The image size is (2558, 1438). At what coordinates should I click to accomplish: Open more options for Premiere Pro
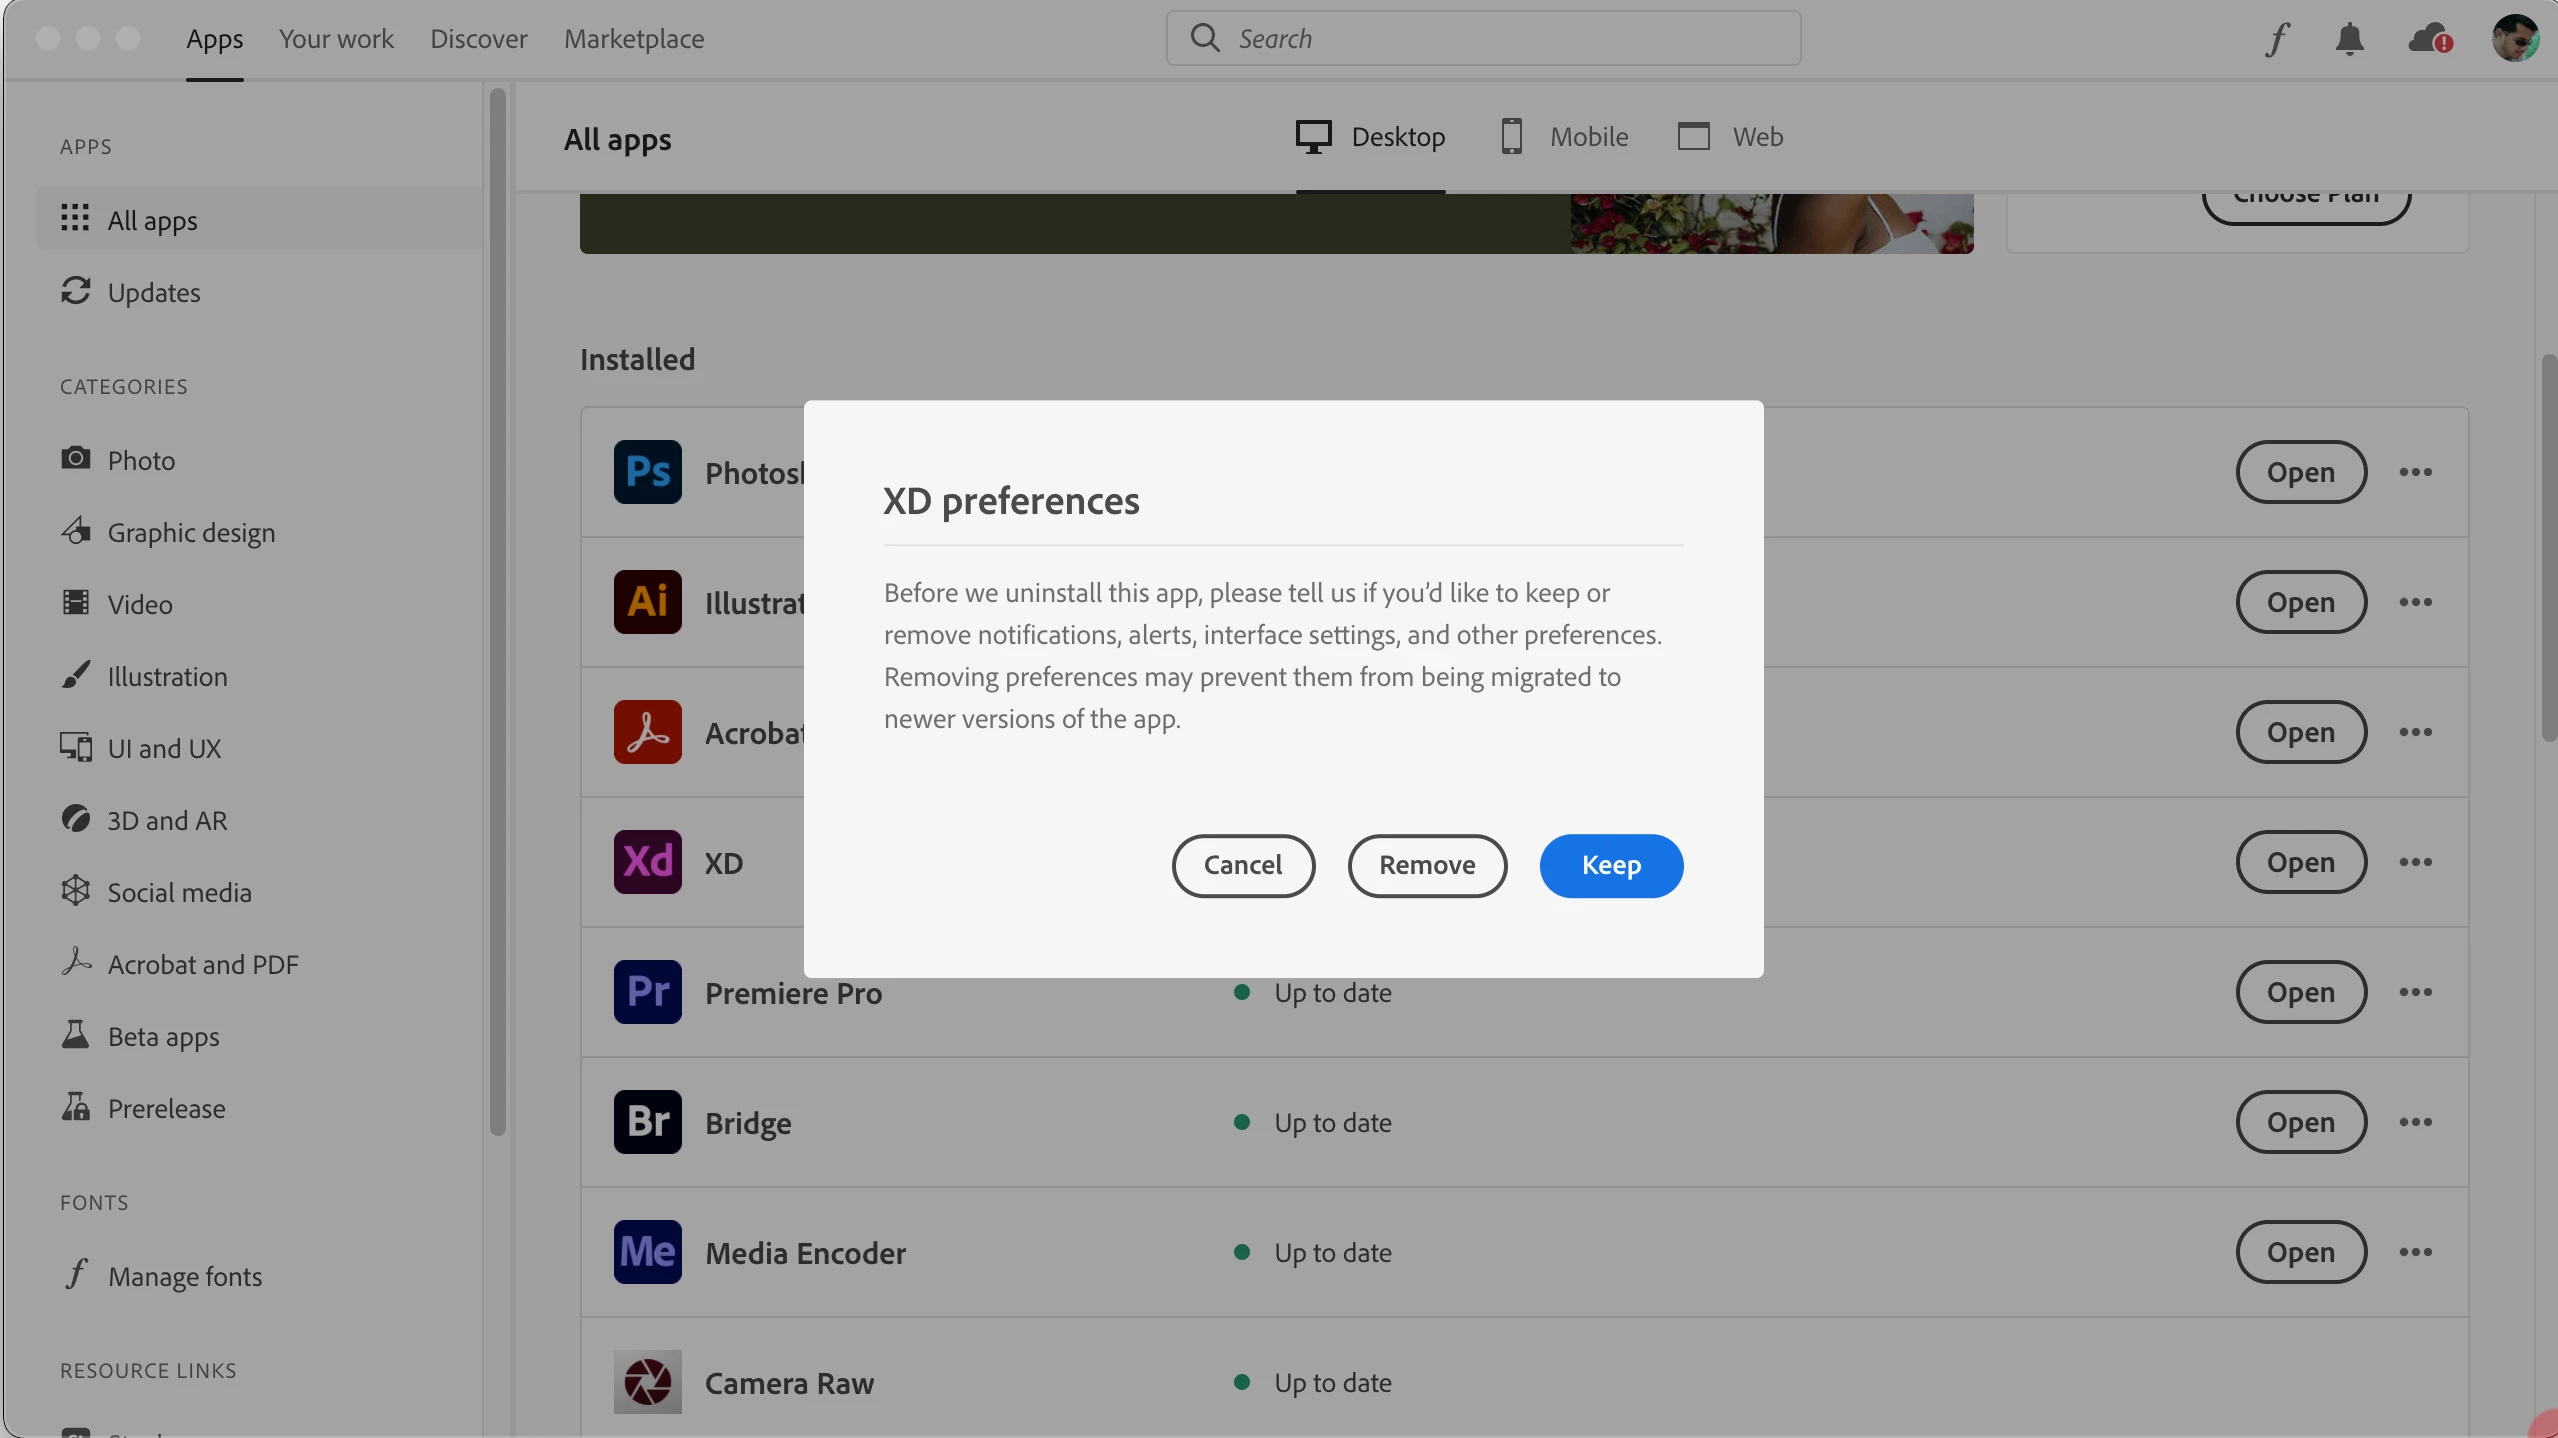pos(2415,992)
